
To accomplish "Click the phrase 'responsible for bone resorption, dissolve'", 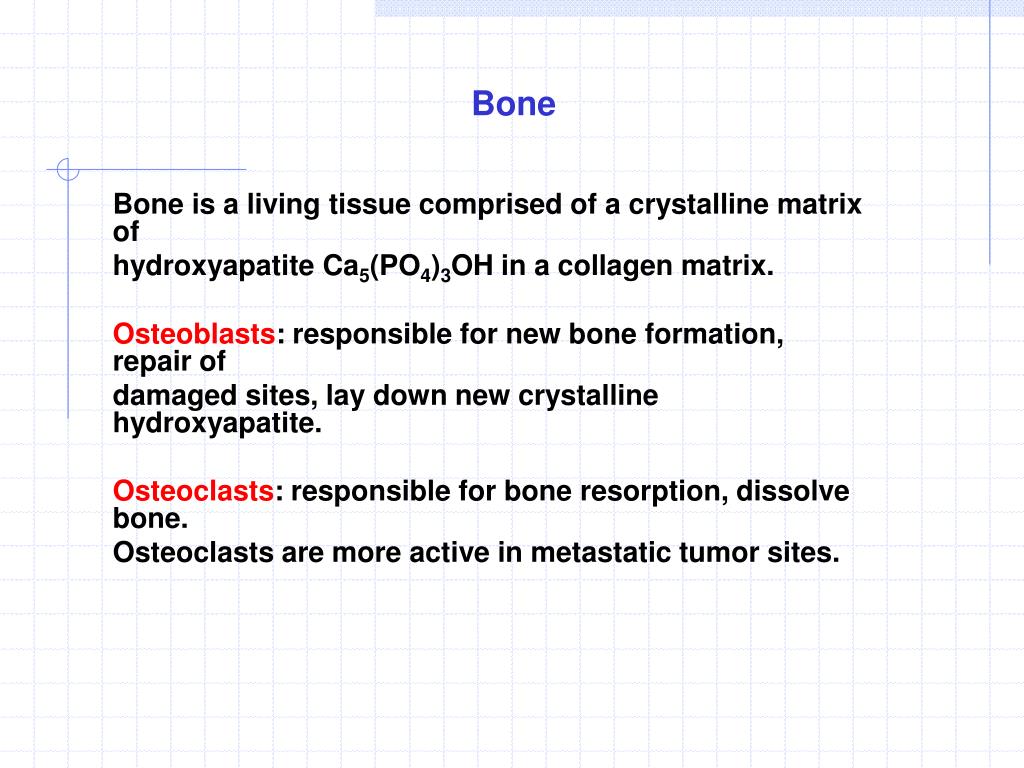I will [570, 491].
